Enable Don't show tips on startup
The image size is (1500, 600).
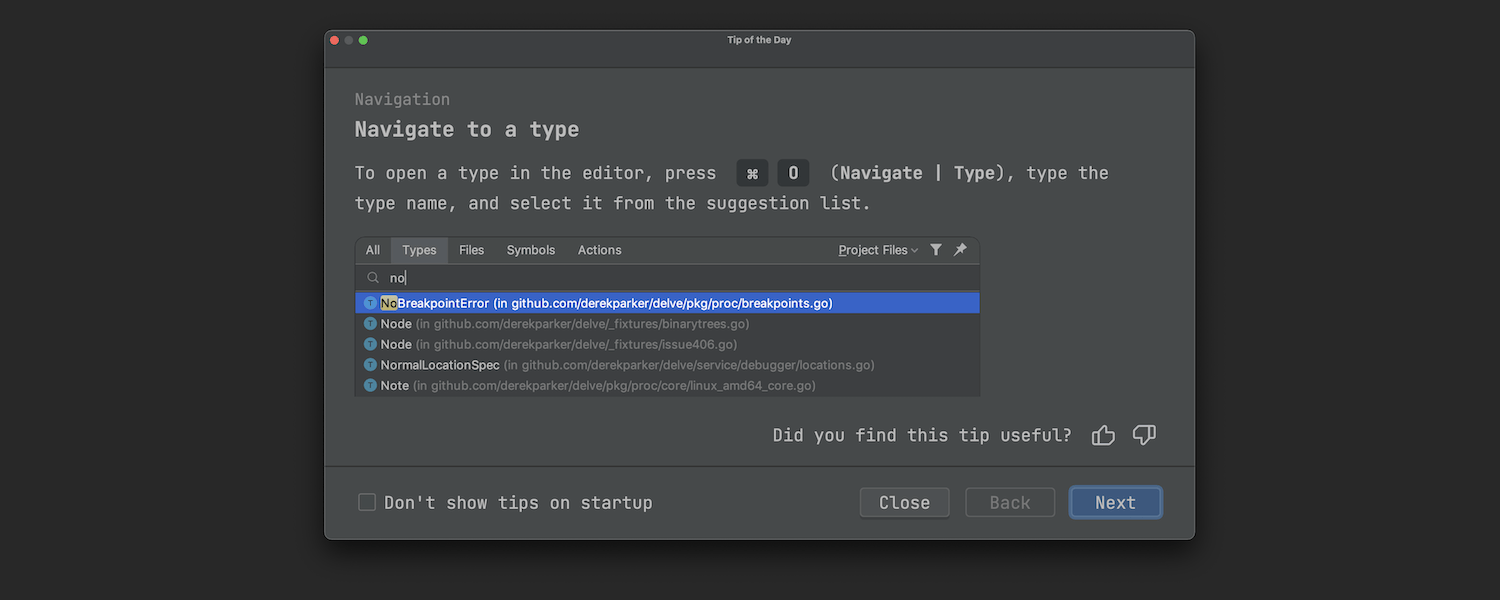click(367, 502)
